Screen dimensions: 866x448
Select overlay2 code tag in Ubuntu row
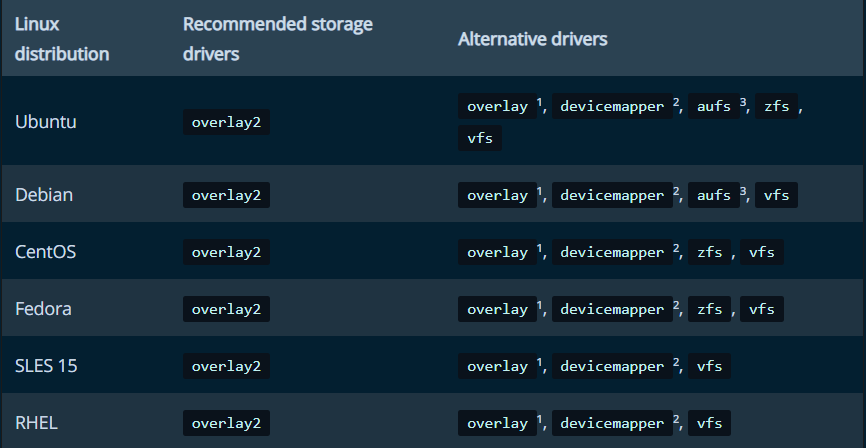coord(226,122)
